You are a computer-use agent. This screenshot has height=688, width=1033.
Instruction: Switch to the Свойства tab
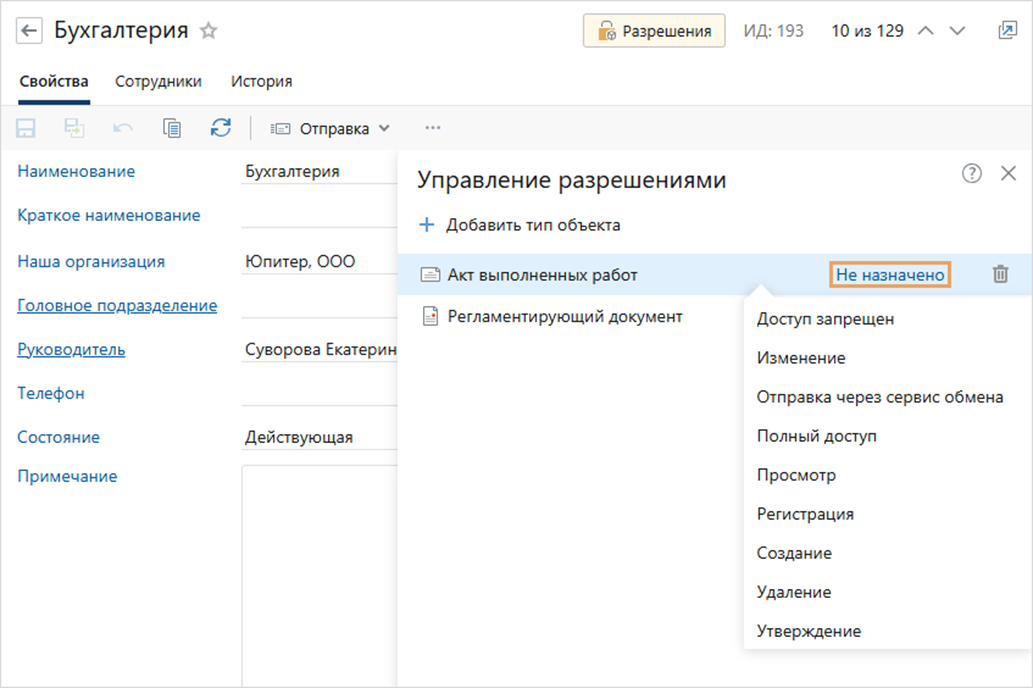[x=54, y=81]
